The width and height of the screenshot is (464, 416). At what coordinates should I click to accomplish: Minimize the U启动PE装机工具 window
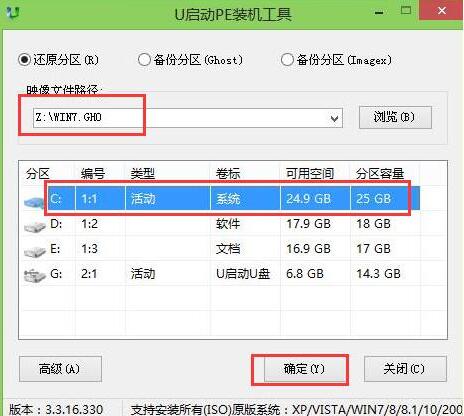click(379, 13)
